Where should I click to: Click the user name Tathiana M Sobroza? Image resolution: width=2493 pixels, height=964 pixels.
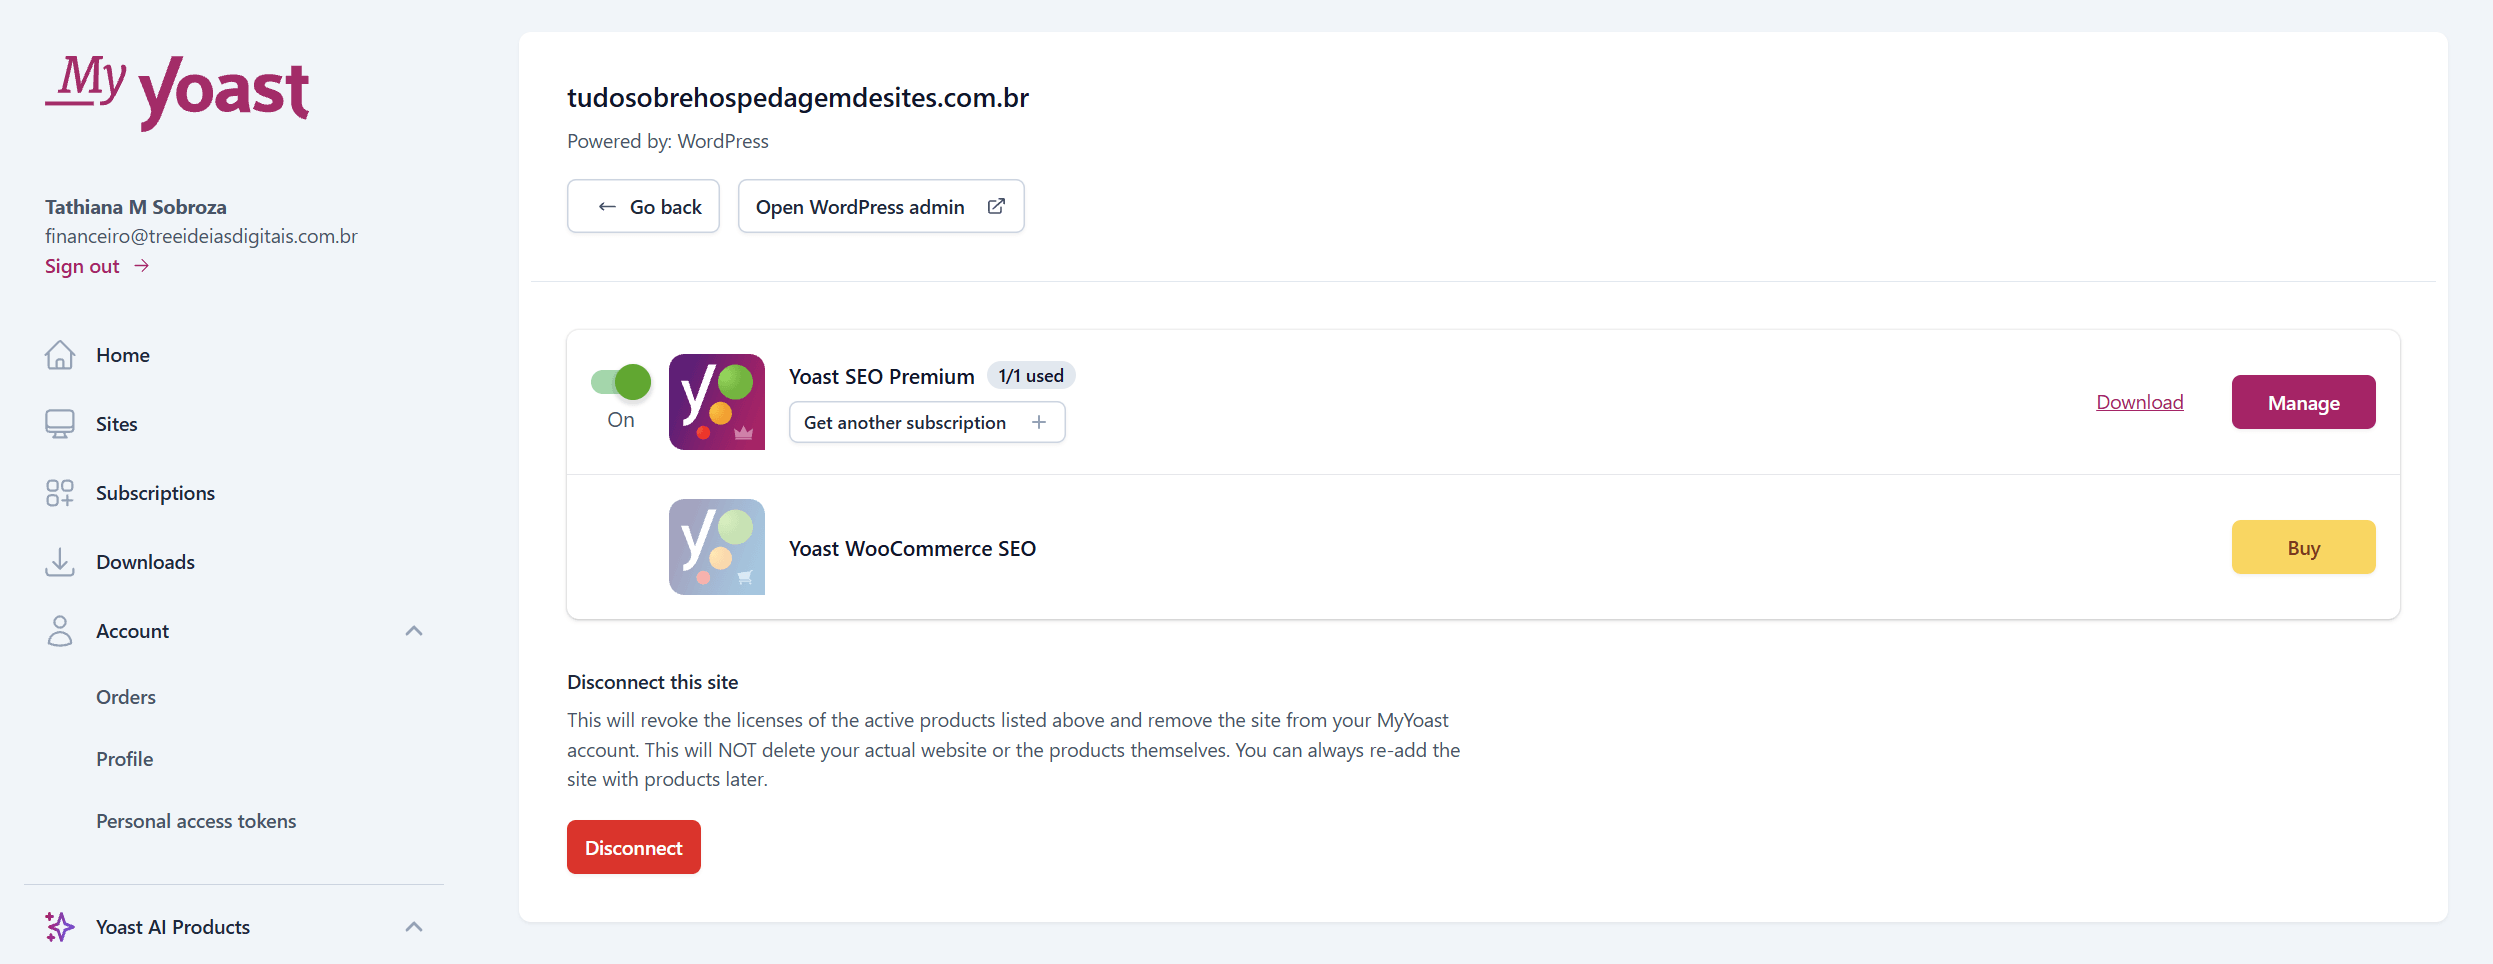pos(136,207)
